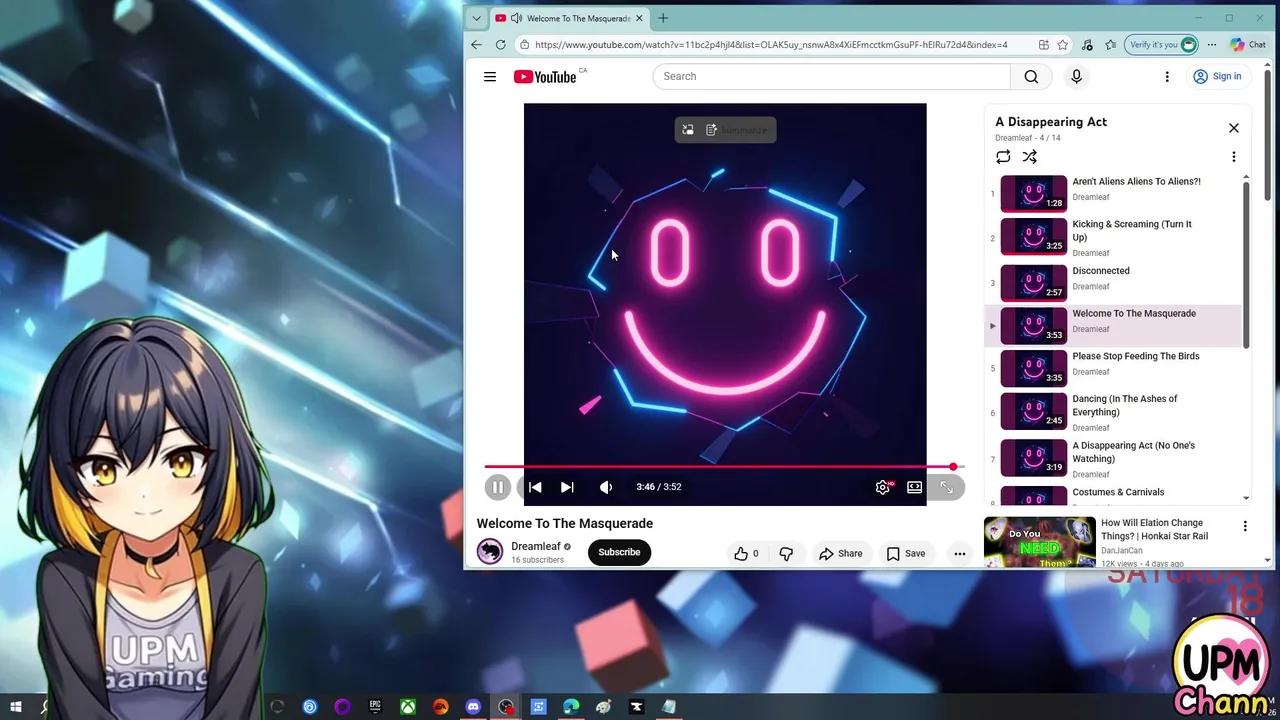Click the browser address bar URL
Image resolution: width=1280 pixels, height=720 pixels.
click(x=771, y=45)
